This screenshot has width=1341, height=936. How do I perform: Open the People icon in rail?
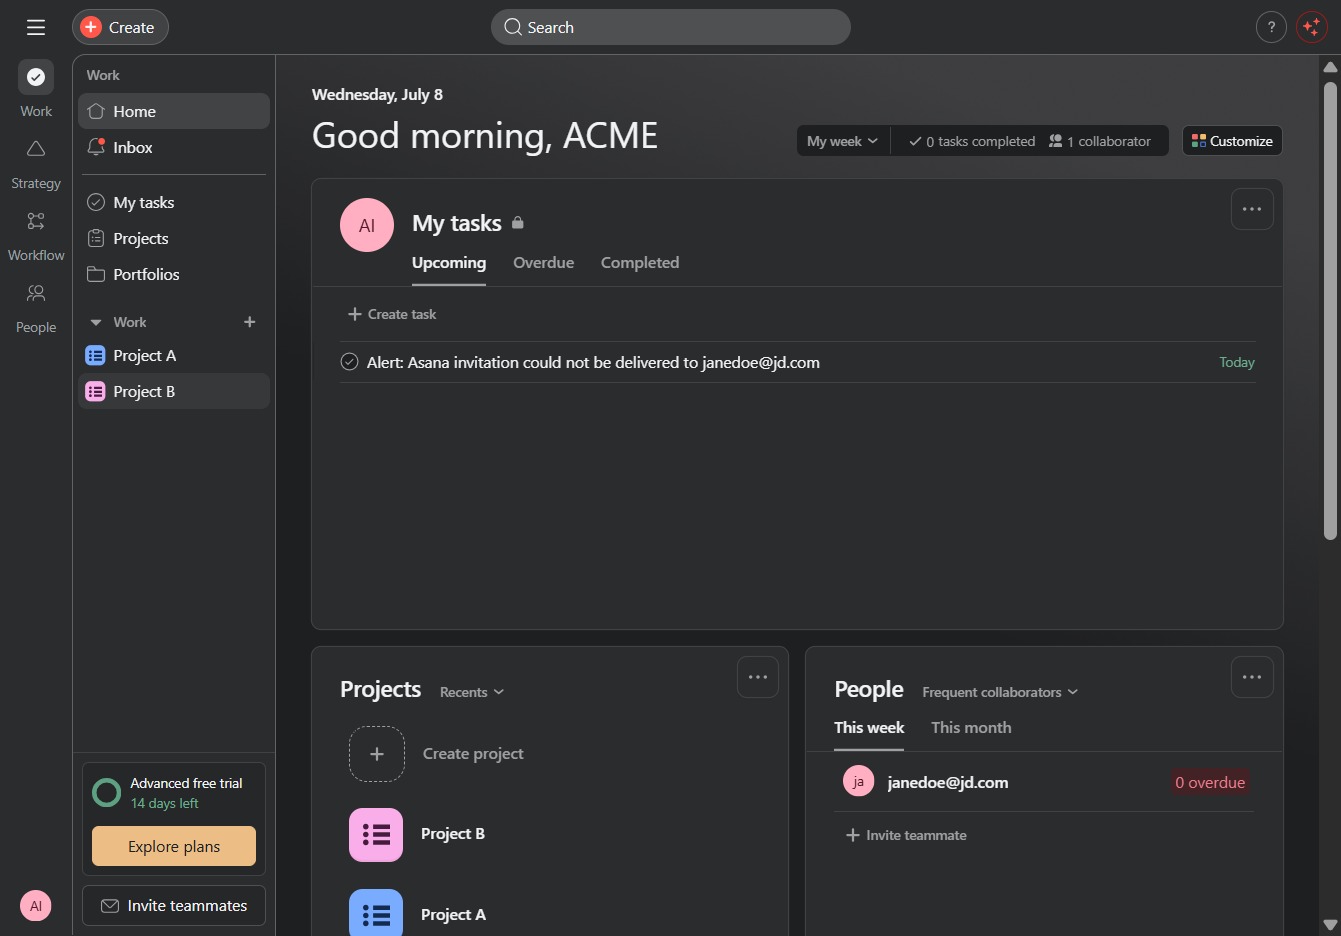pyautogui.click(x=36, y=293)
